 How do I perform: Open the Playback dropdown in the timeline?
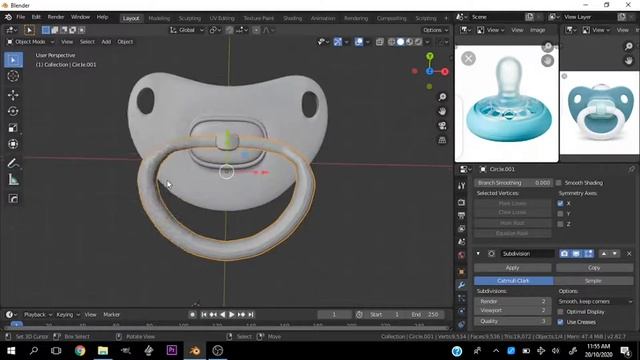(38, 315)
